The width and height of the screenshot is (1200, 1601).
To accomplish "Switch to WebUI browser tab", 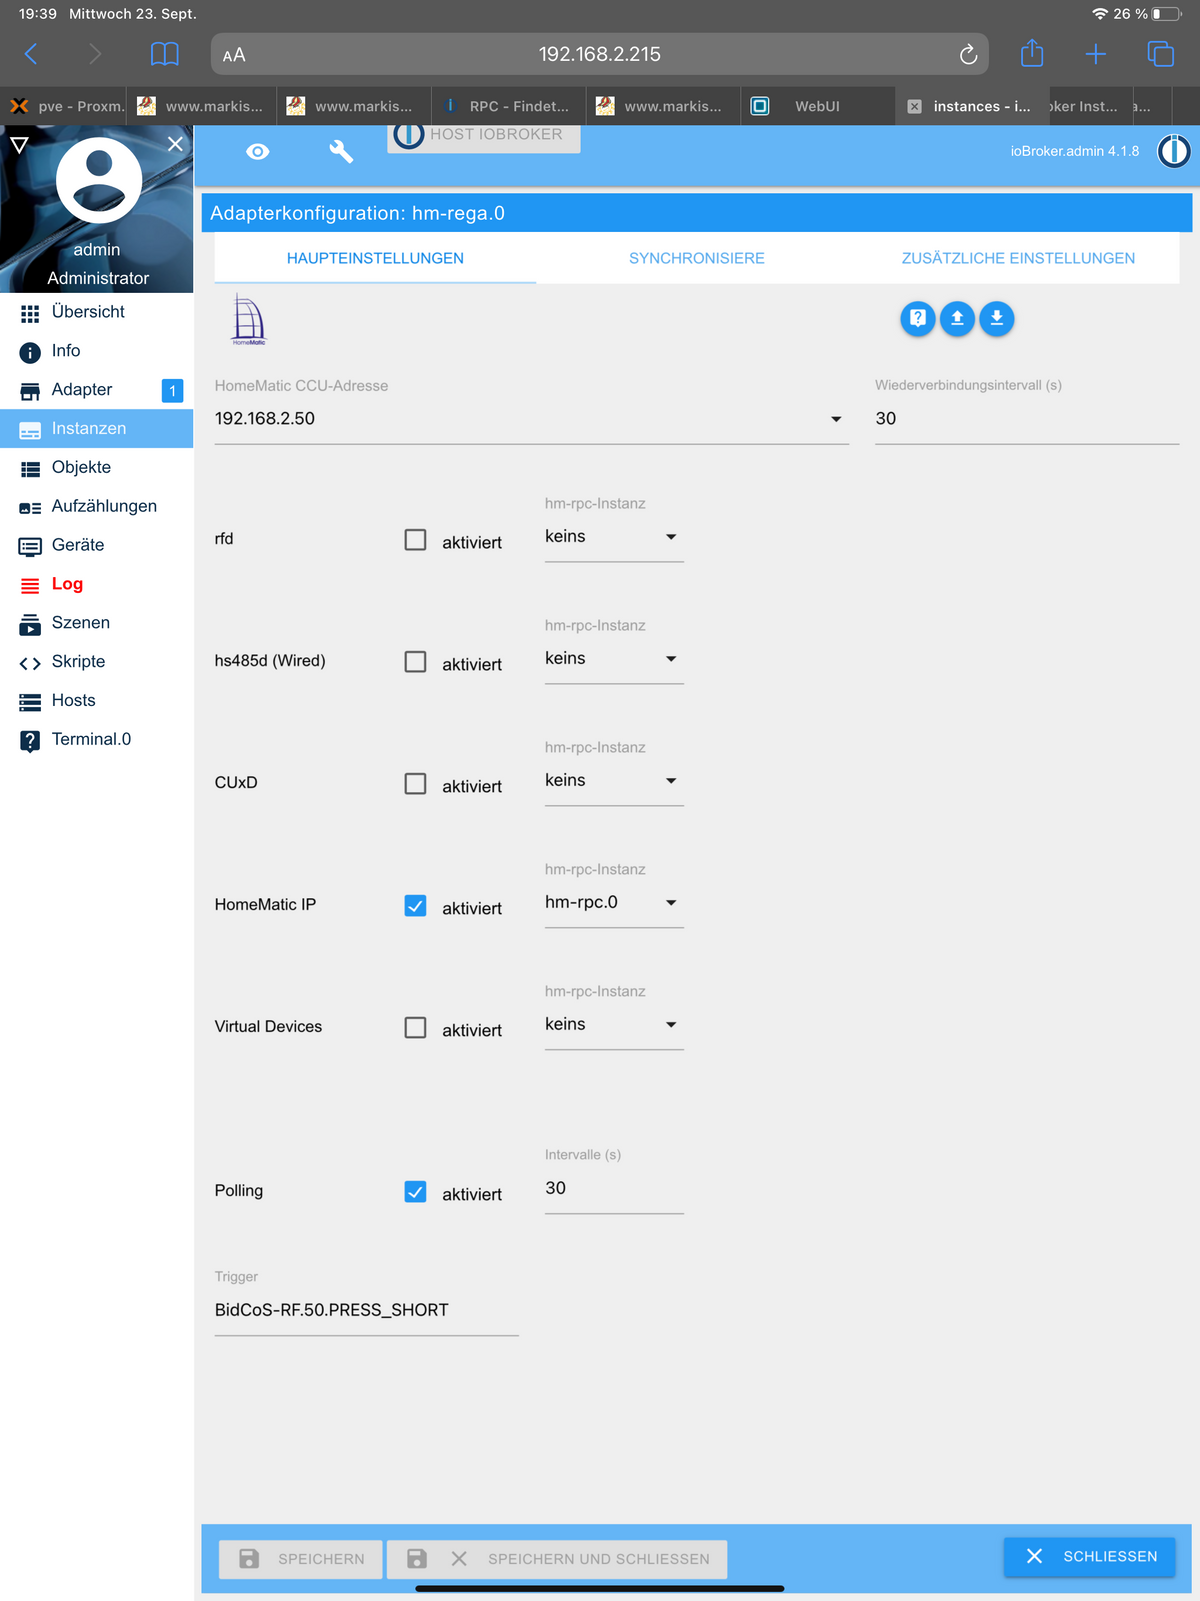I will point(817,106).
